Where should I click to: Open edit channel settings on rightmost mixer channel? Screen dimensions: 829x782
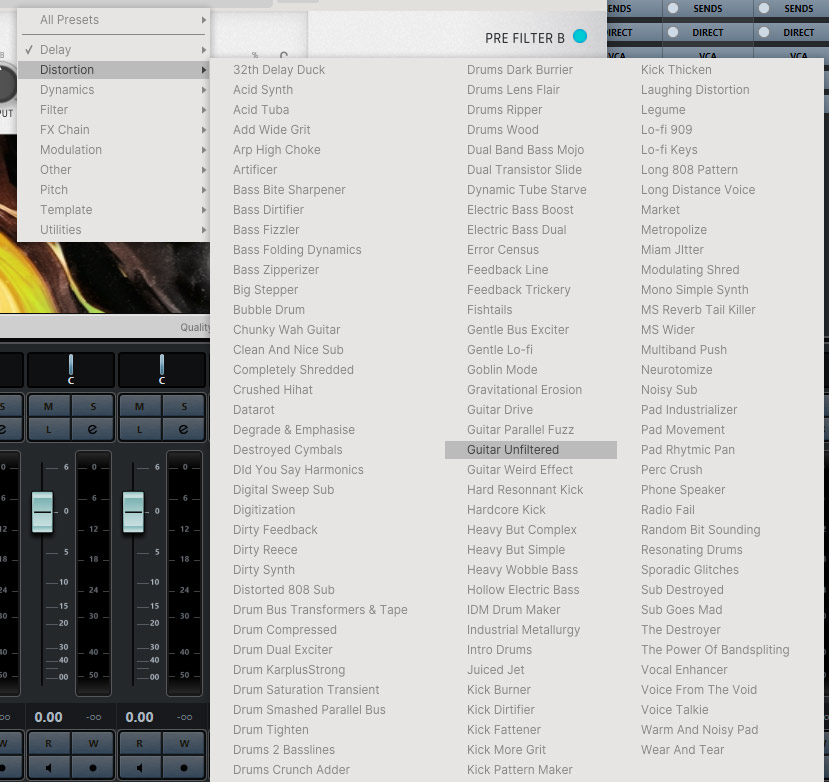[183, 429]
